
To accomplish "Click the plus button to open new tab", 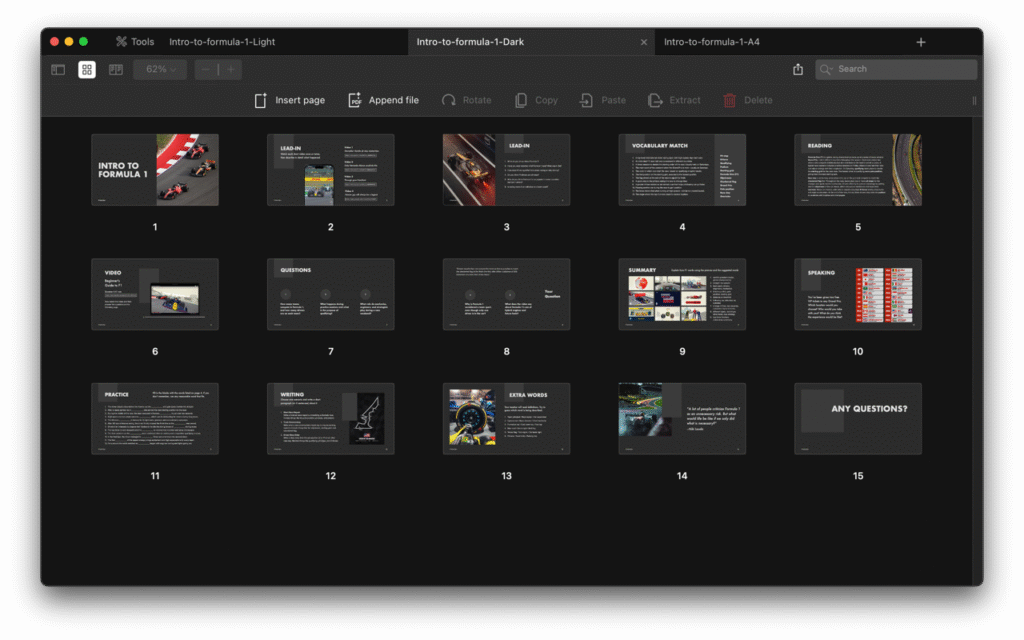I will click(x=920, y=42).
